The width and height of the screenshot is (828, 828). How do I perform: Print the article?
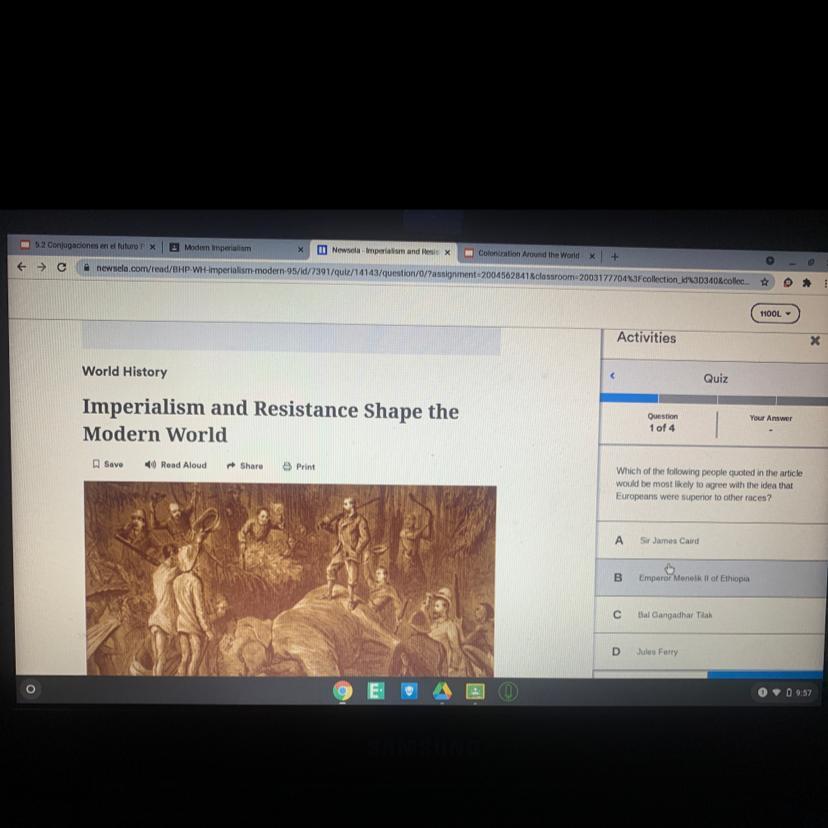pyautogui.click(x=299, y=466)
